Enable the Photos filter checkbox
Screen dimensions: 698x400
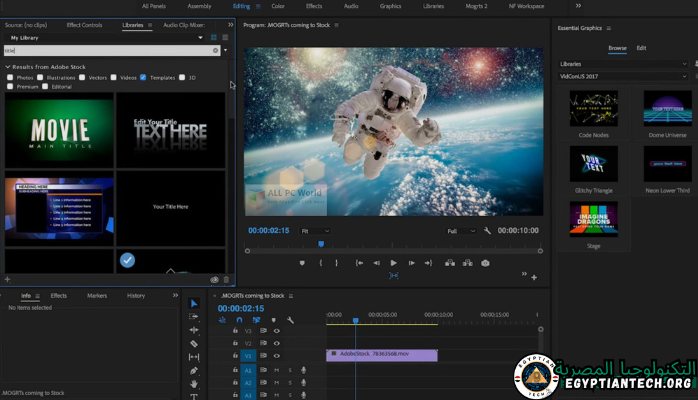click(10, 77)
